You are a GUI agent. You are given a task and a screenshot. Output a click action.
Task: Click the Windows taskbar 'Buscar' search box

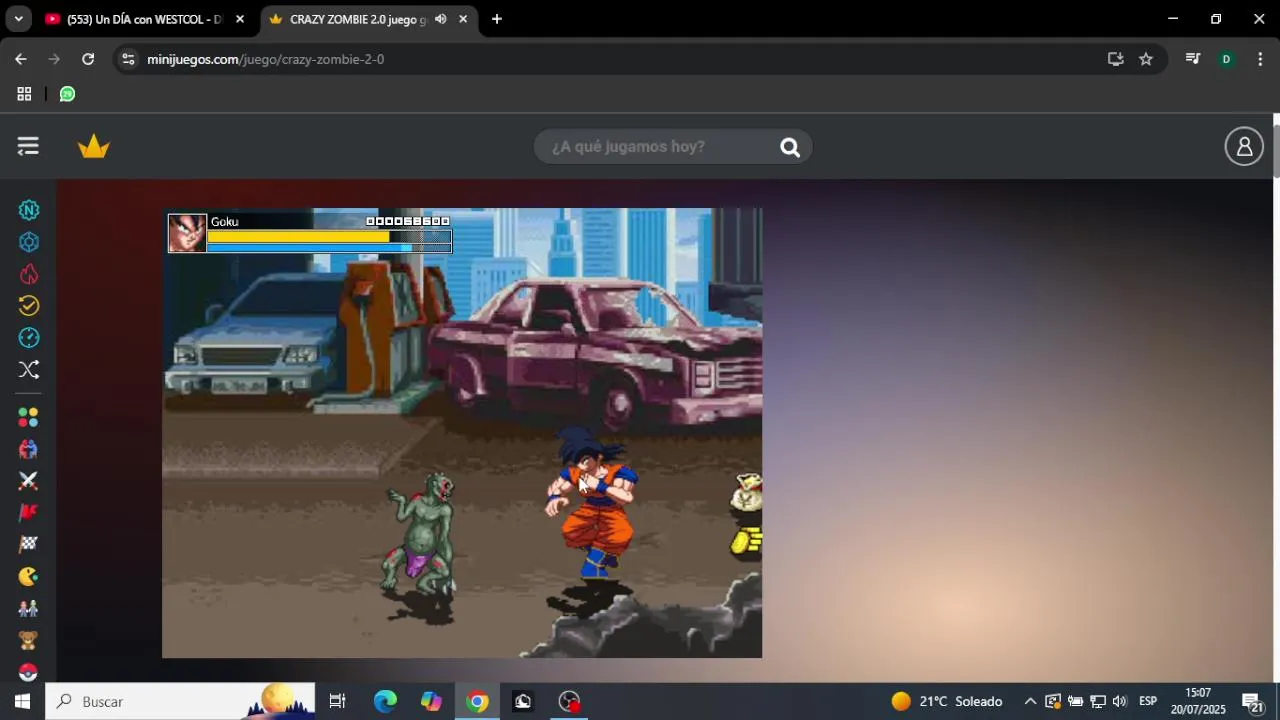181,701
